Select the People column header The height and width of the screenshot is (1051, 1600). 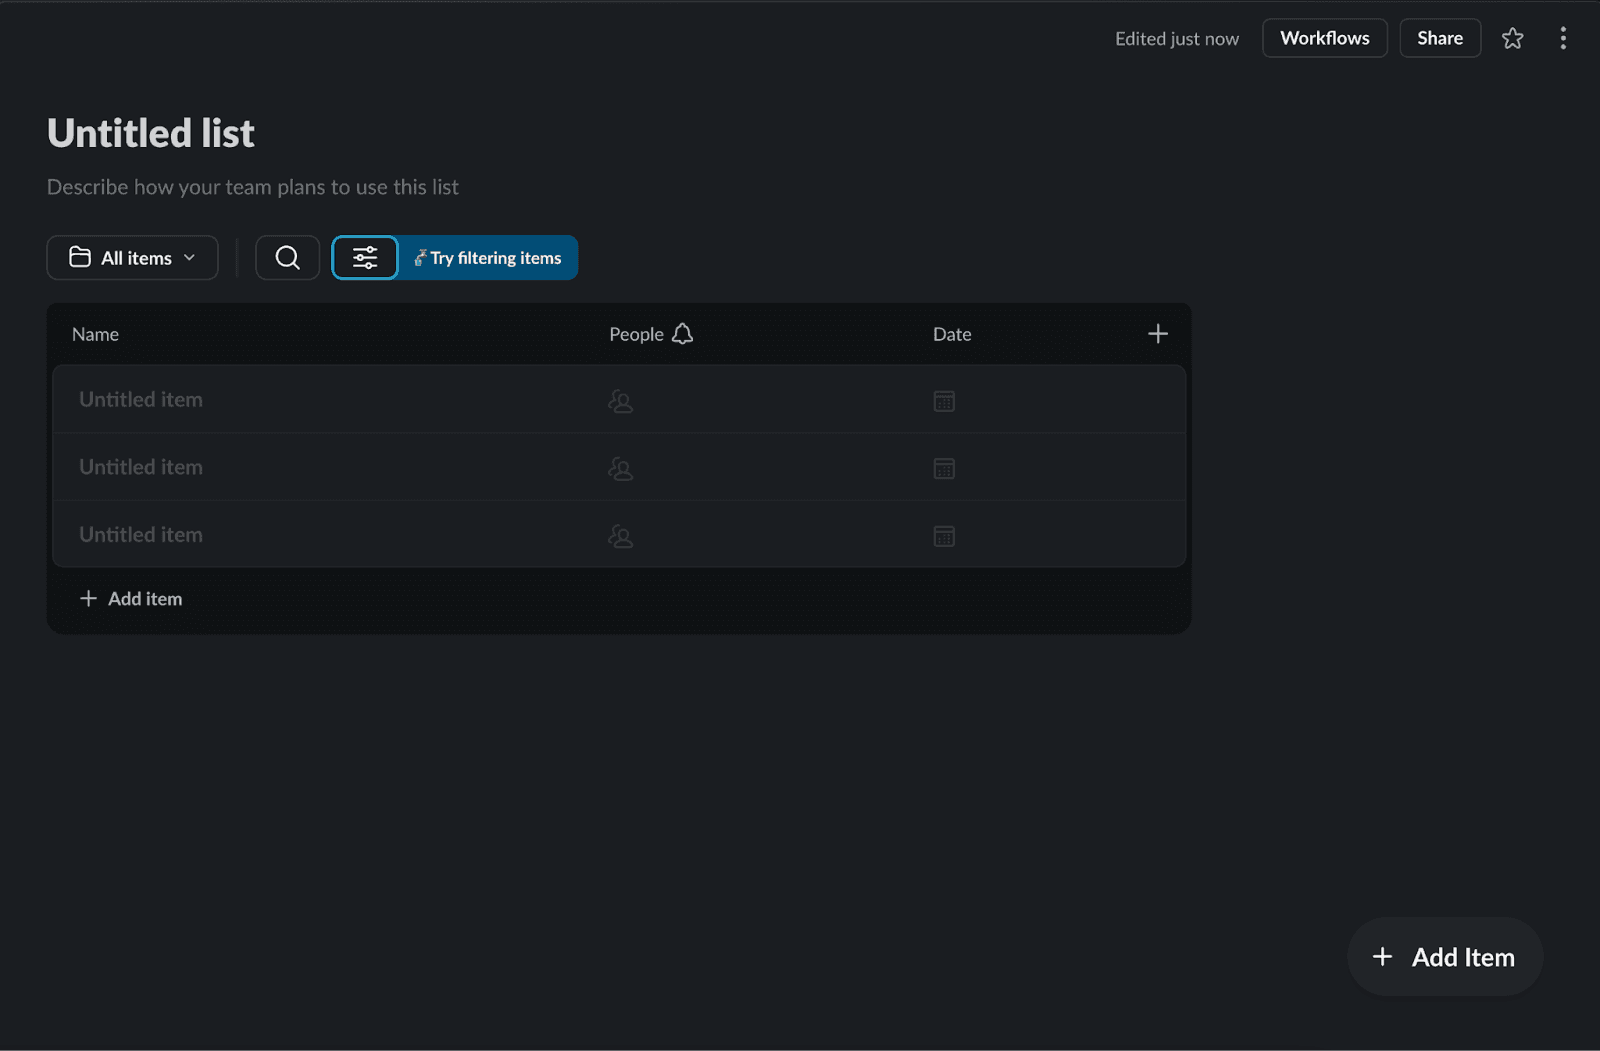coord(636,334)
